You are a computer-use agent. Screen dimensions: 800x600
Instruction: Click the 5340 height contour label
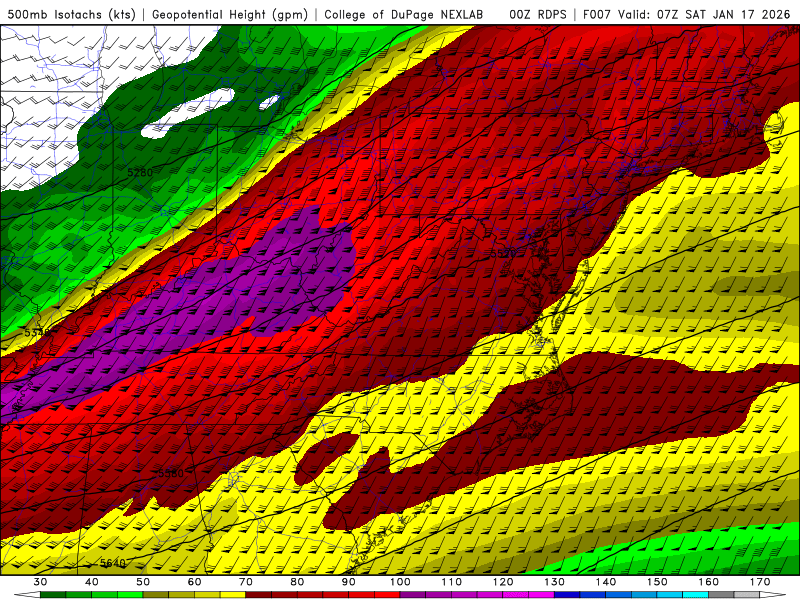click(37, 333)
